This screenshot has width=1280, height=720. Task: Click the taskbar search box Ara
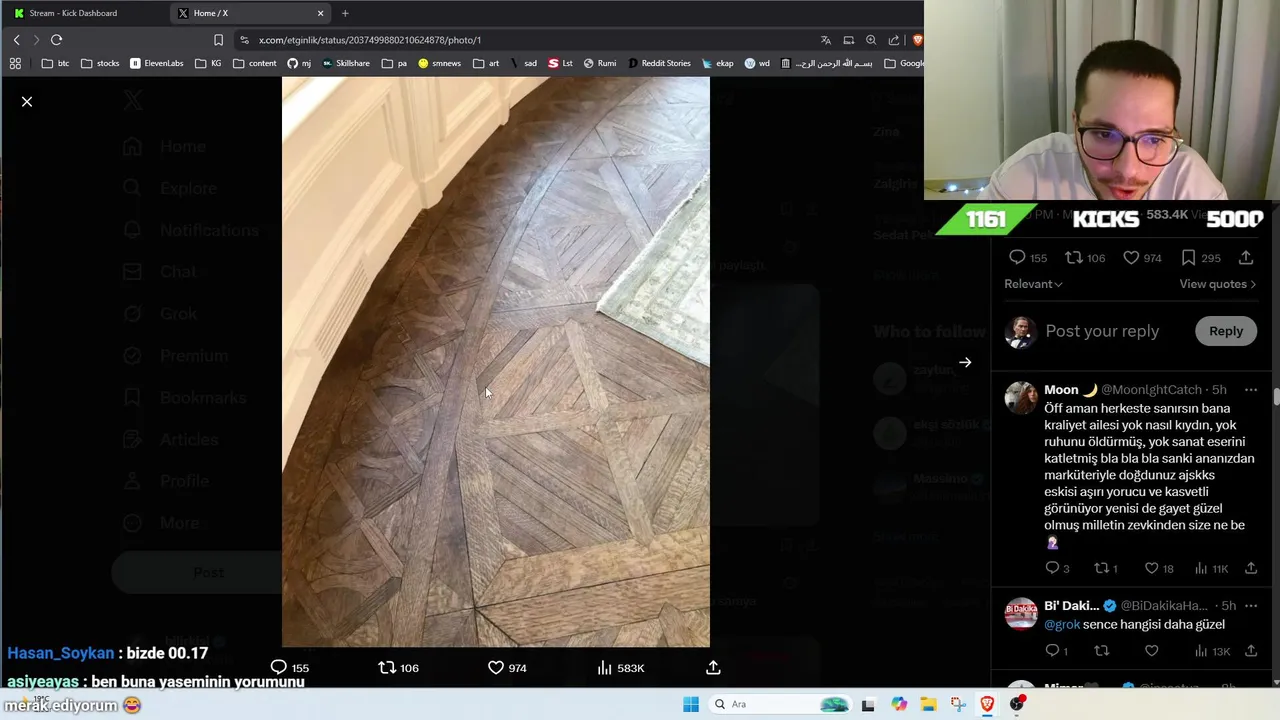[780, 704]
